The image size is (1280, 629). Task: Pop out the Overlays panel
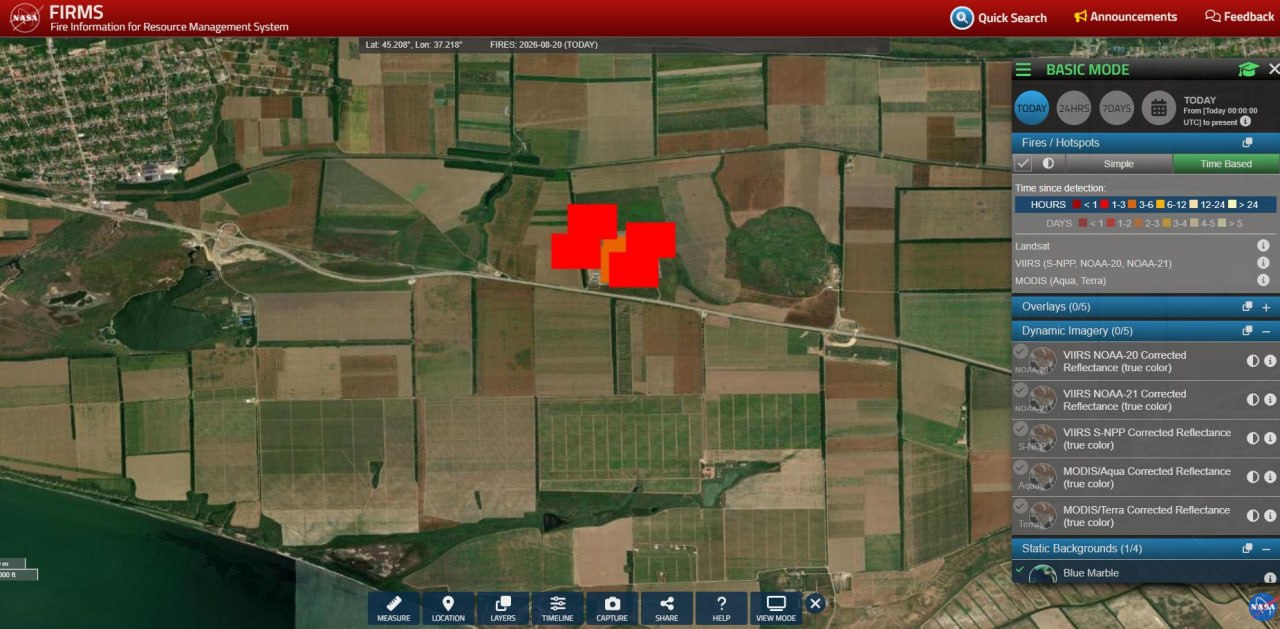tap(1247, 307)
